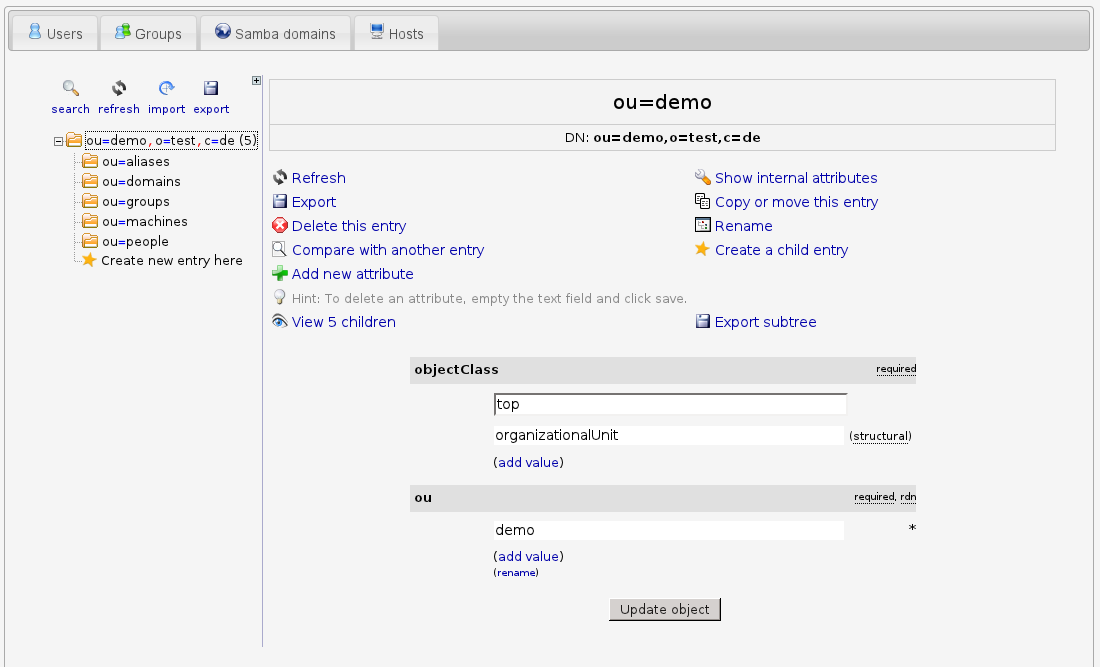Click the wrench icon for Show internal attributes
The width and height of the screenshot is (1100, 667).
[x=702, y=178]
